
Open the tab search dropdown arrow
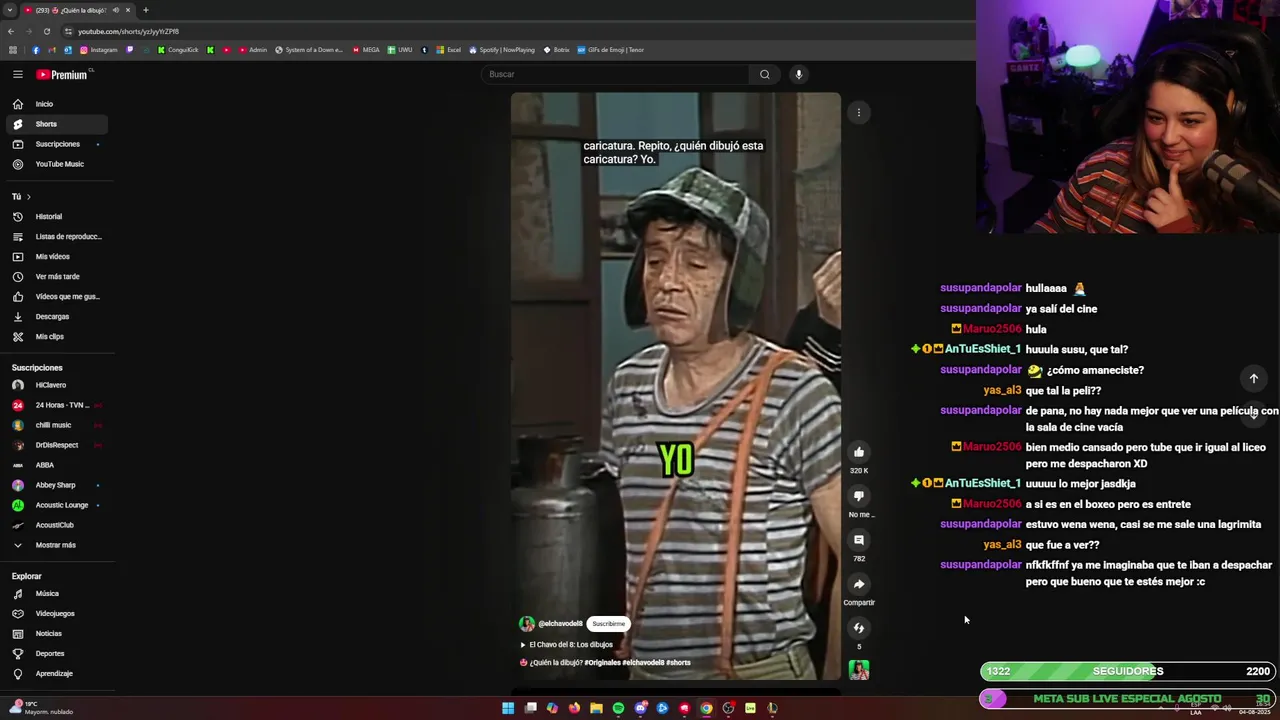(10, 10)
